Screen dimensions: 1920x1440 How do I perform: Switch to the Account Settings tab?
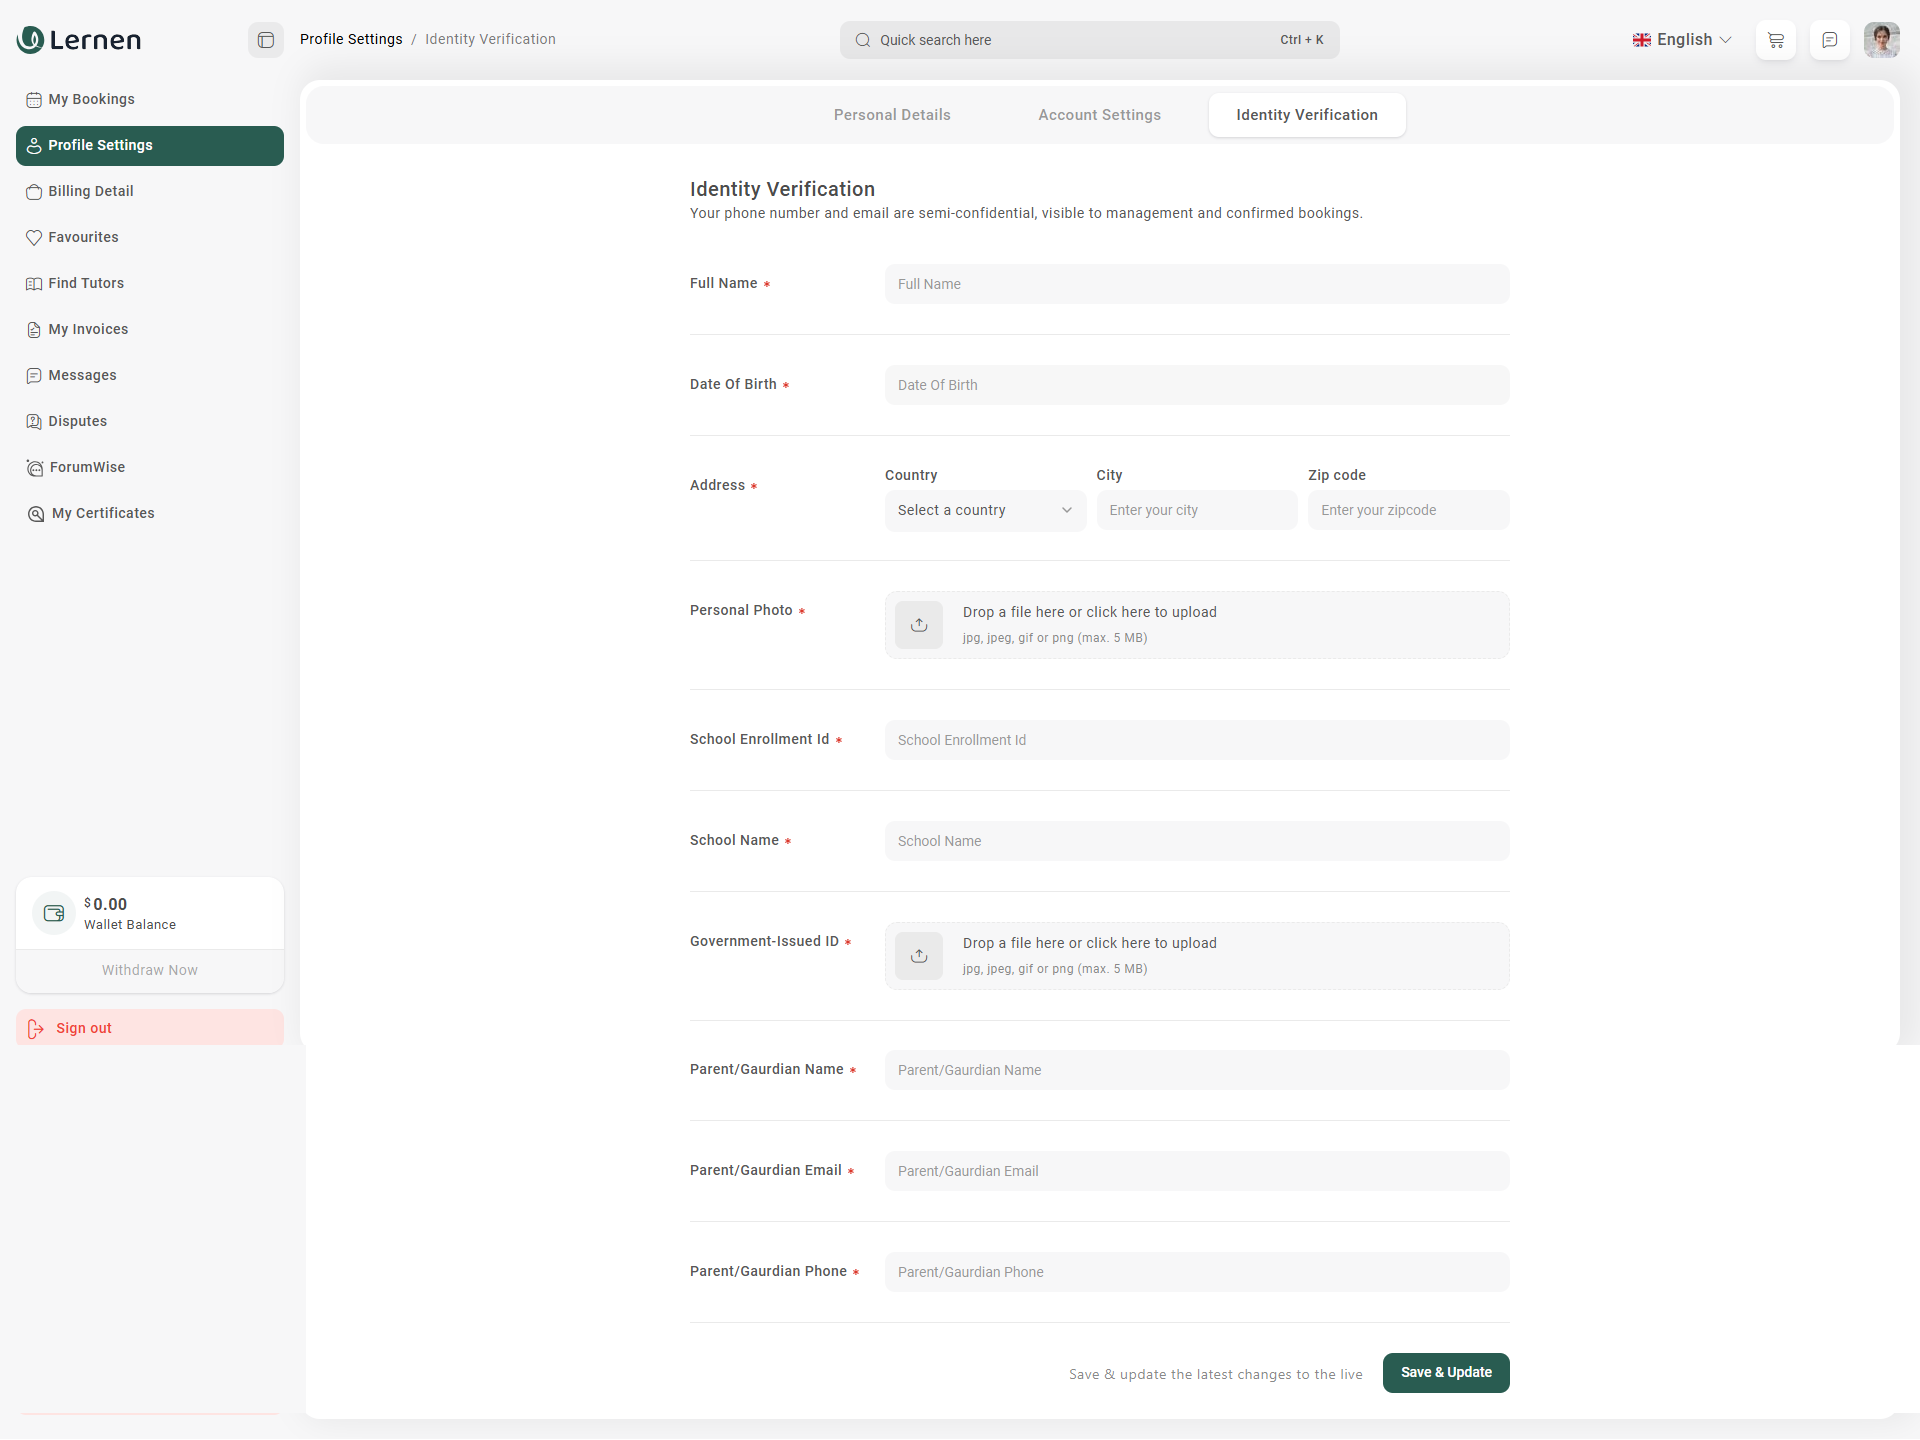pyautogui.click(x=1099, y=114)
